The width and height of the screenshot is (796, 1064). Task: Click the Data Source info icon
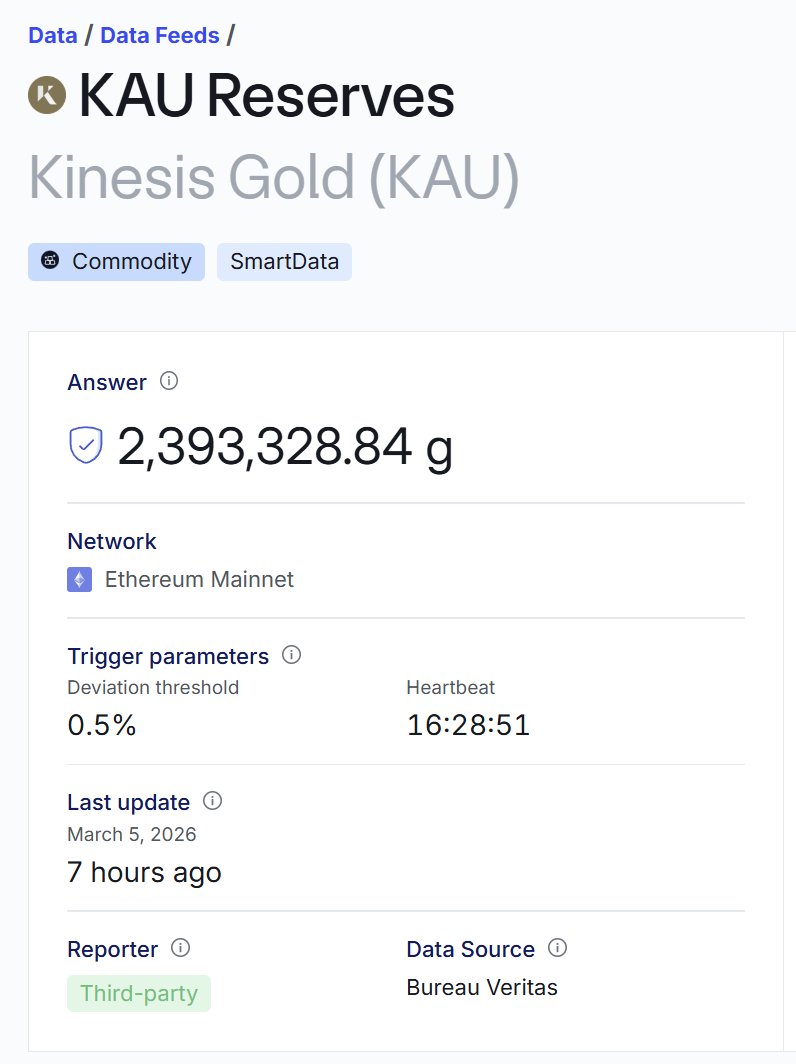558,948
